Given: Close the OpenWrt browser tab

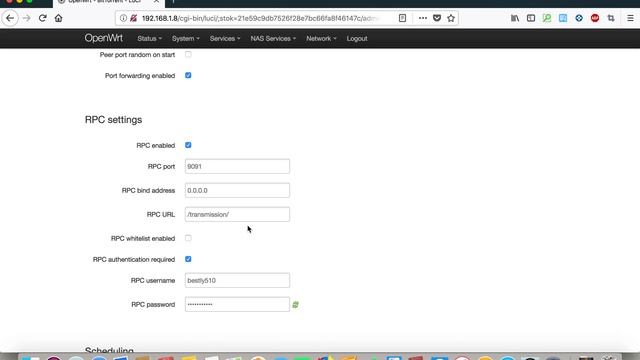Looking at the screenshot, I should tap(156, 2).
